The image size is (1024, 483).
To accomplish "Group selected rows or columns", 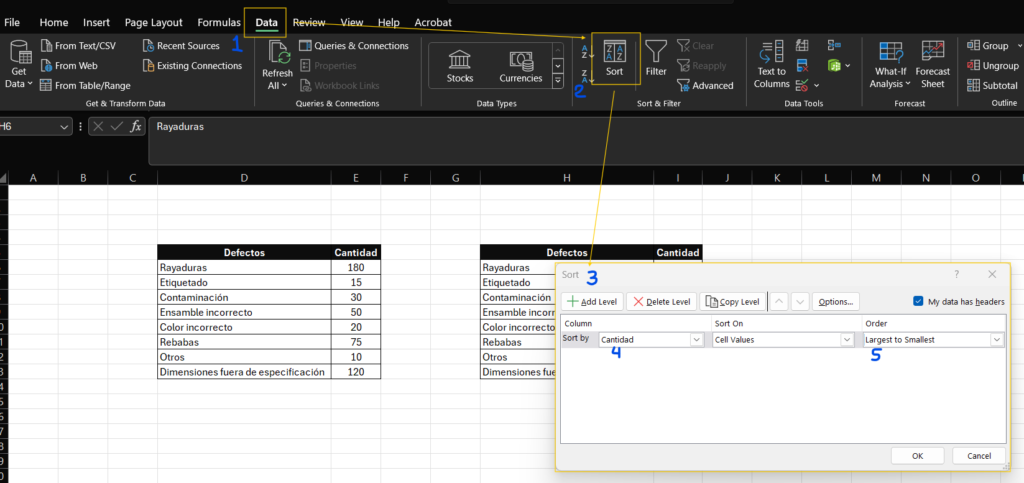I will pos(987,46).
